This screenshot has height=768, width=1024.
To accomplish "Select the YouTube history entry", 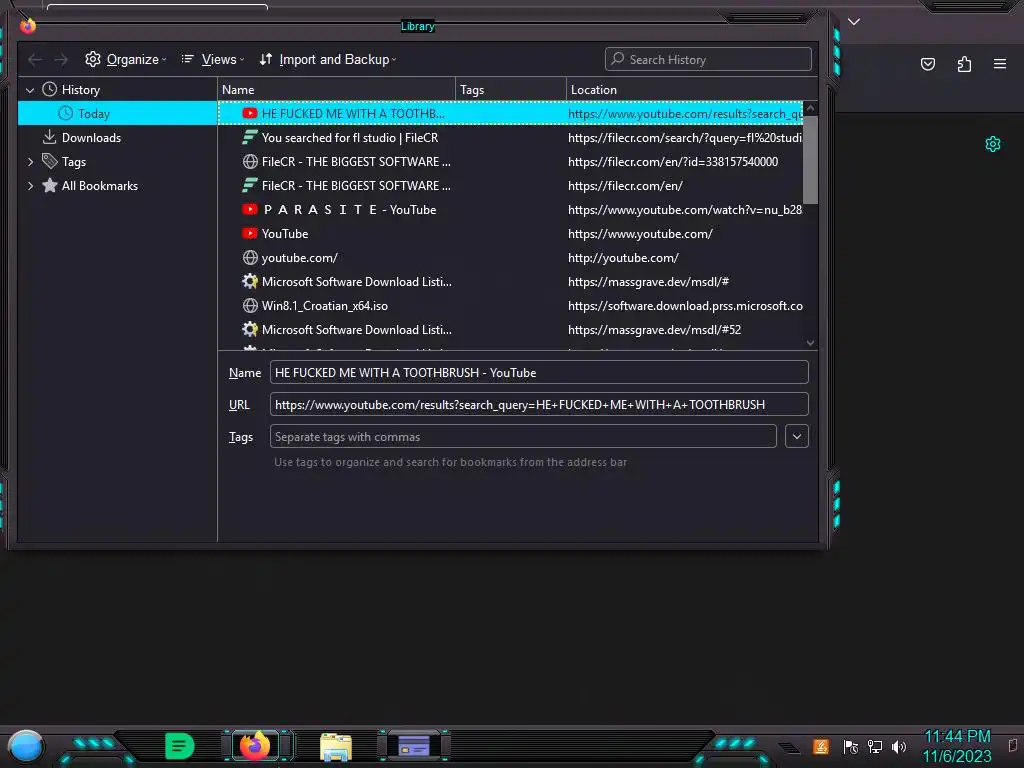I will tap(510, 234).
